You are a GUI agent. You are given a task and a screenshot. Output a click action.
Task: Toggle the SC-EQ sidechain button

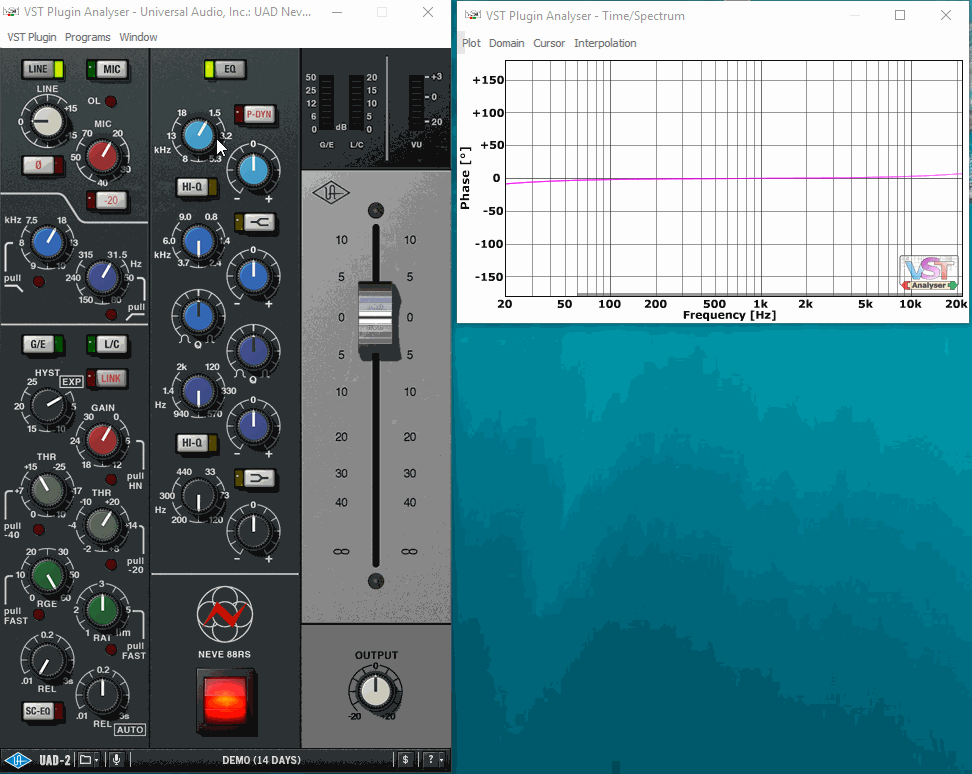43,711
